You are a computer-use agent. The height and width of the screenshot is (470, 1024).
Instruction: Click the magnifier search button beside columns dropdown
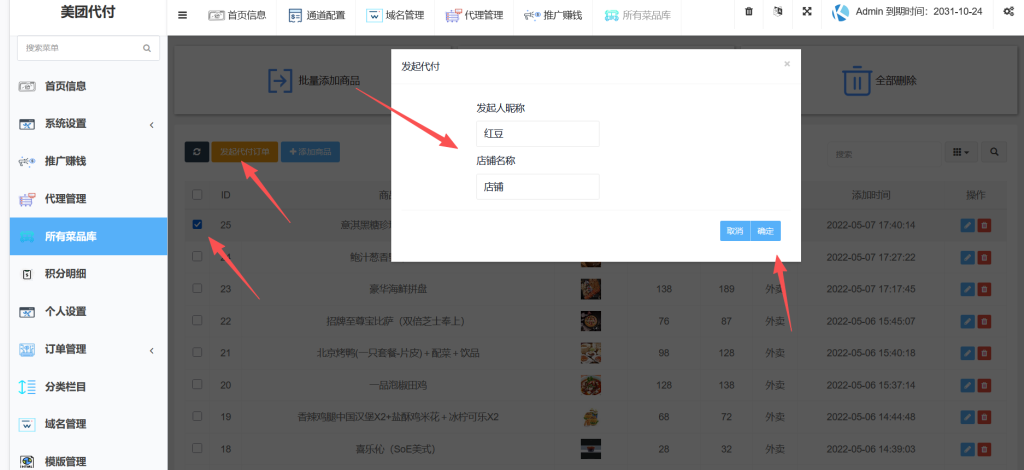(x=994, y=152)
